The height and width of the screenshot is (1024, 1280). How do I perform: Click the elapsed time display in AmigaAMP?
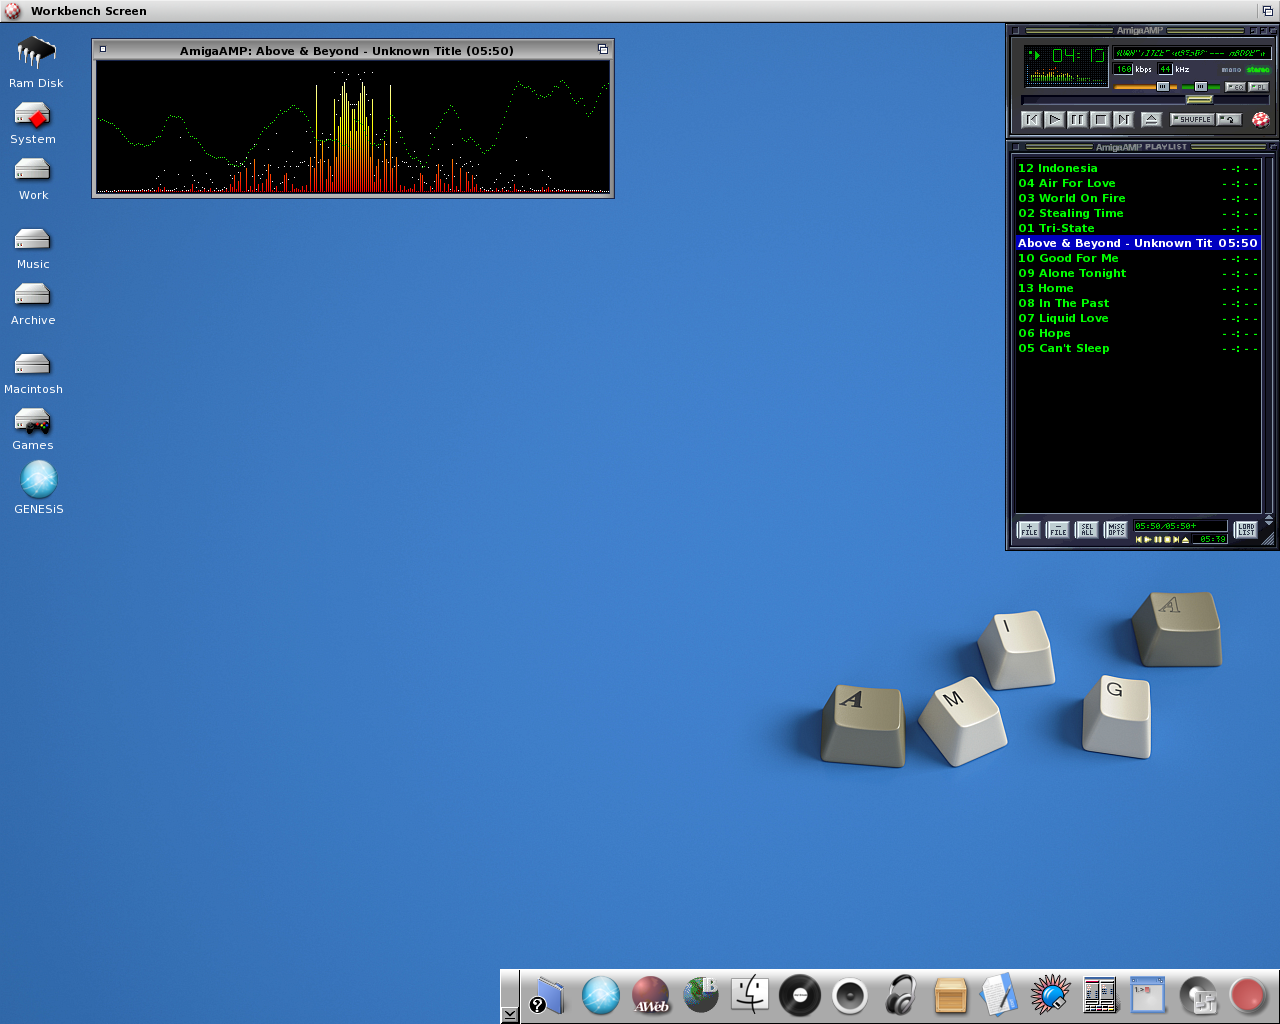[x=1078, y=55]
